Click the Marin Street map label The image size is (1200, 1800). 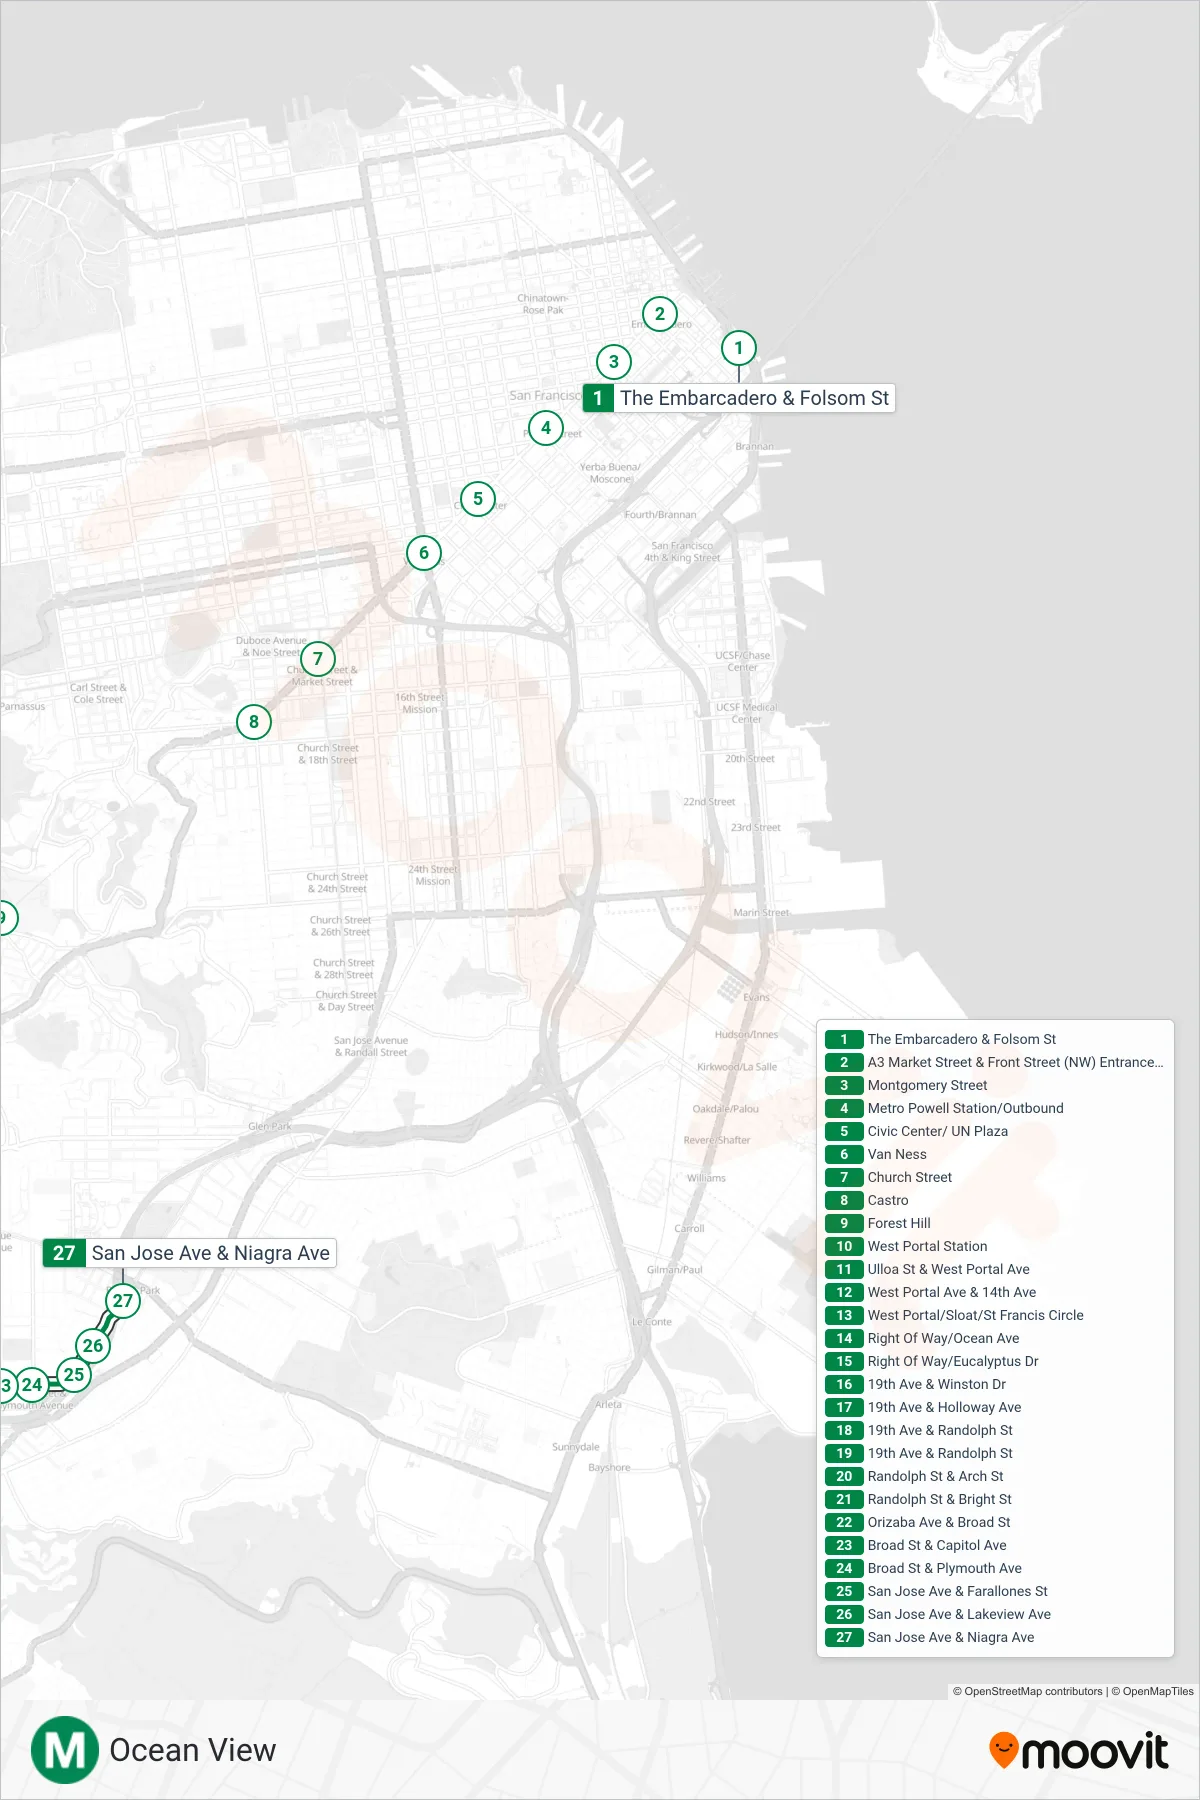pyautogui.click(x=761, y=912)
